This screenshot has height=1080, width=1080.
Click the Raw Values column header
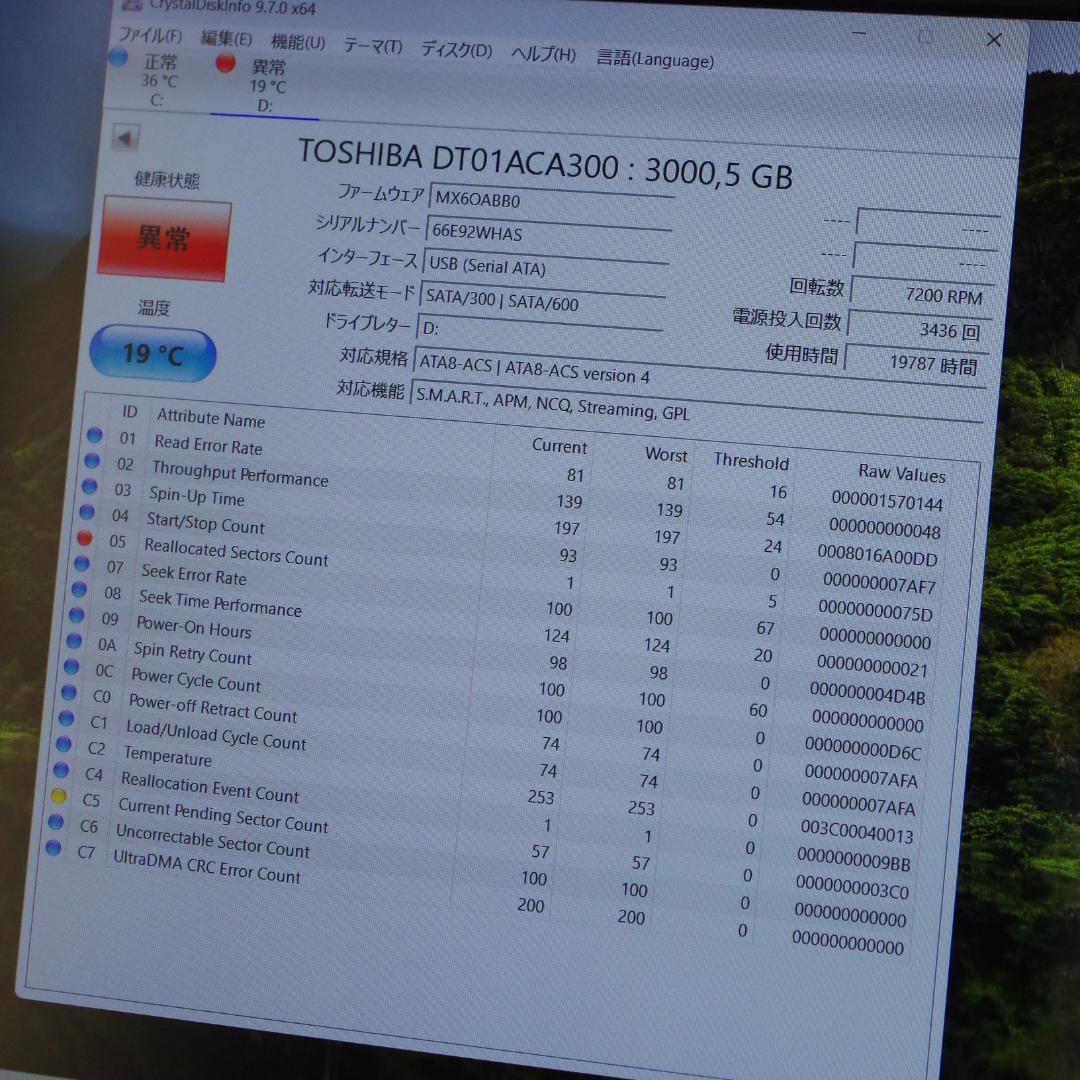click(902, 473)
